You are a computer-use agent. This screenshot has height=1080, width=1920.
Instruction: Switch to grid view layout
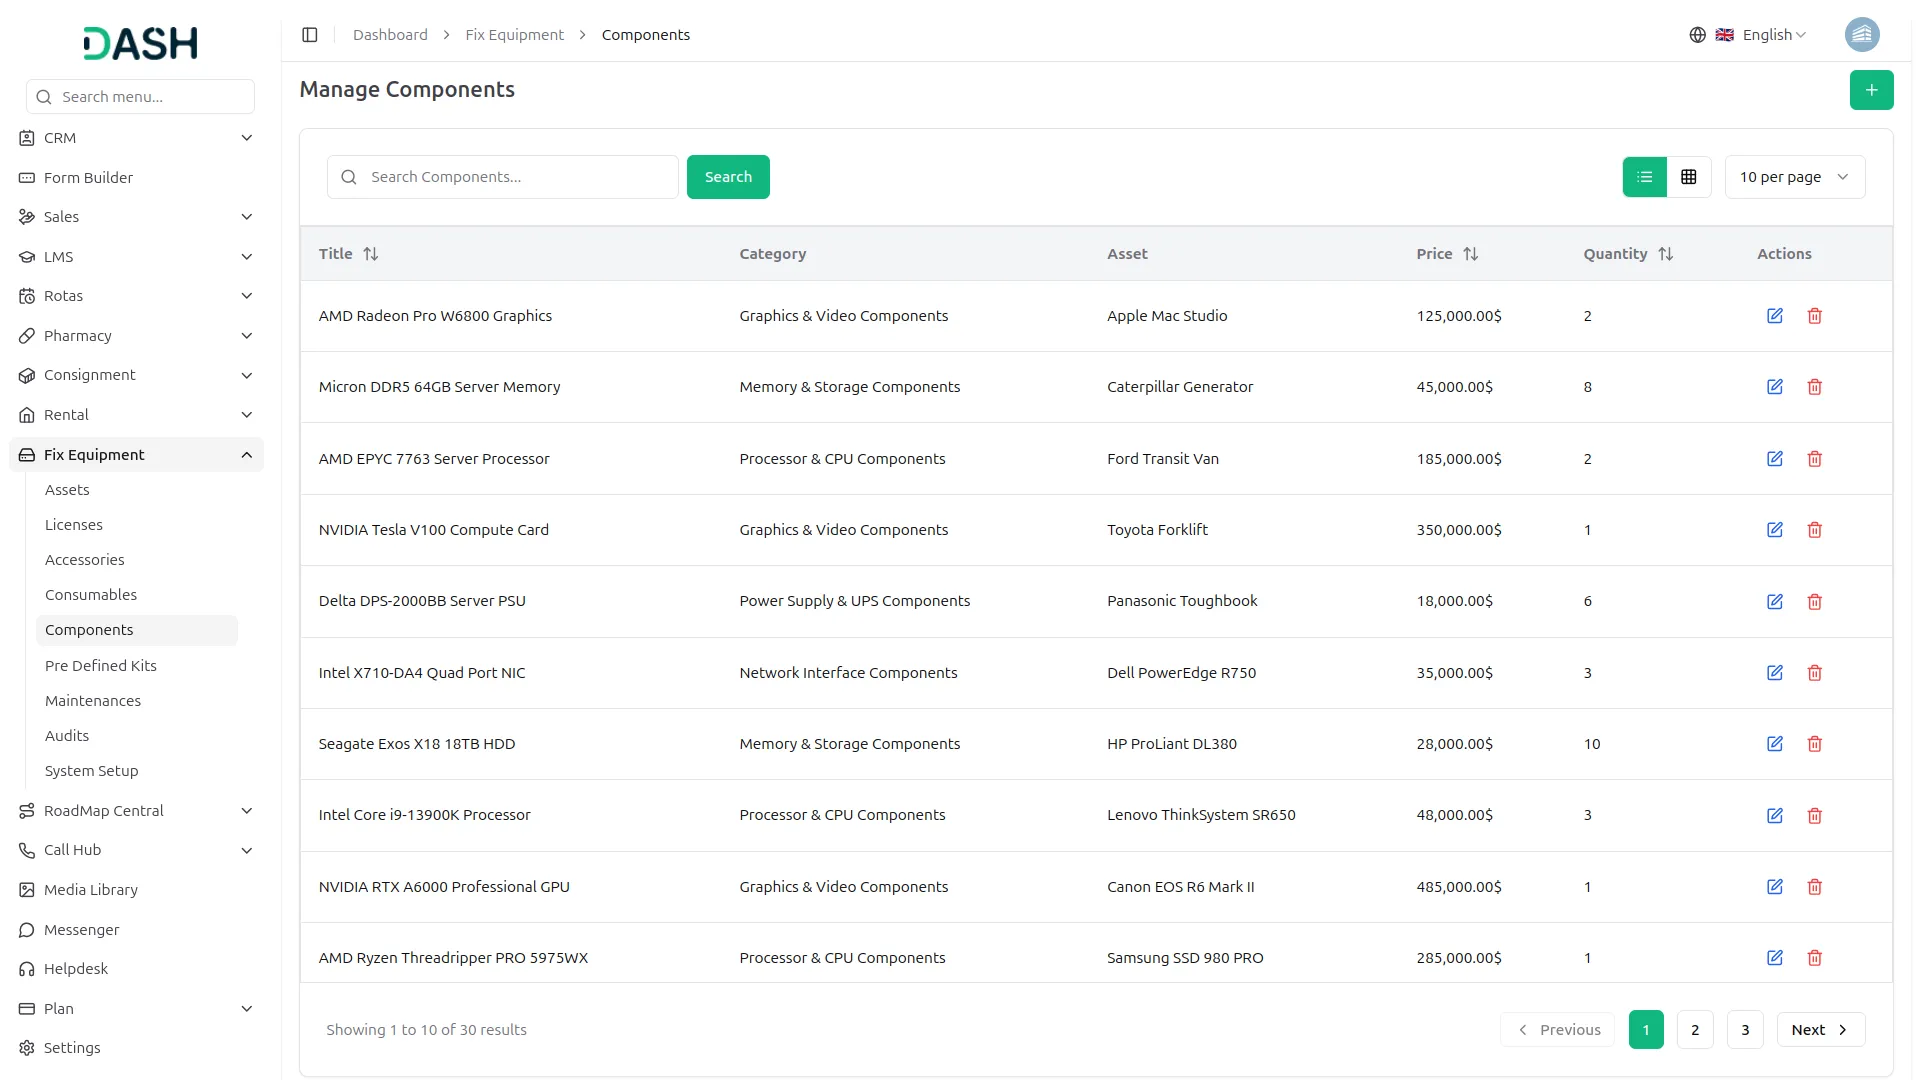(1688, 177)
